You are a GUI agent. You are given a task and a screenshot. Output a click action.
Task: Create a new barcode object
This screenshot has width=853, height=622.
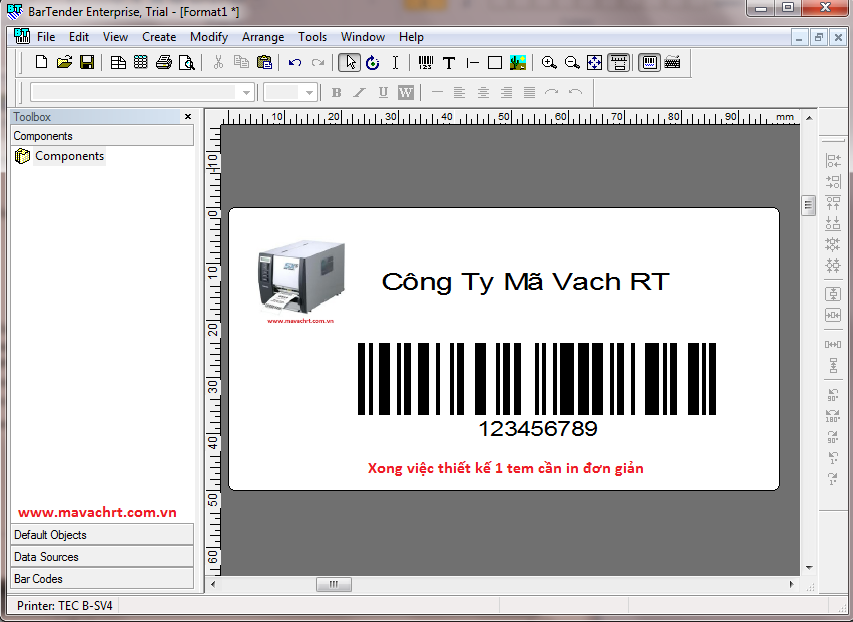426,62
